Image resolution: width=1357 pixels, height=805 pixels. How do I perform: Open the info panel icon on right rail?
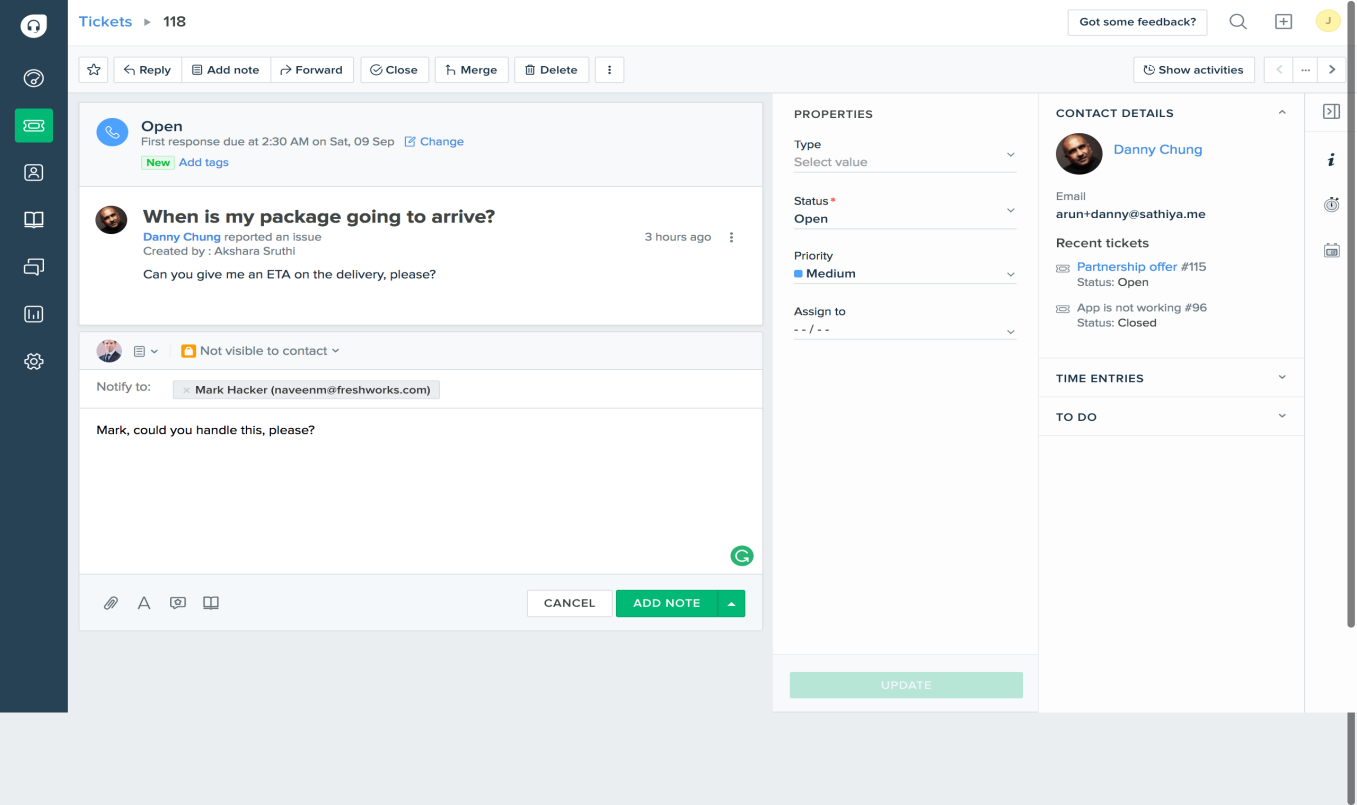tap(1331, 158)
